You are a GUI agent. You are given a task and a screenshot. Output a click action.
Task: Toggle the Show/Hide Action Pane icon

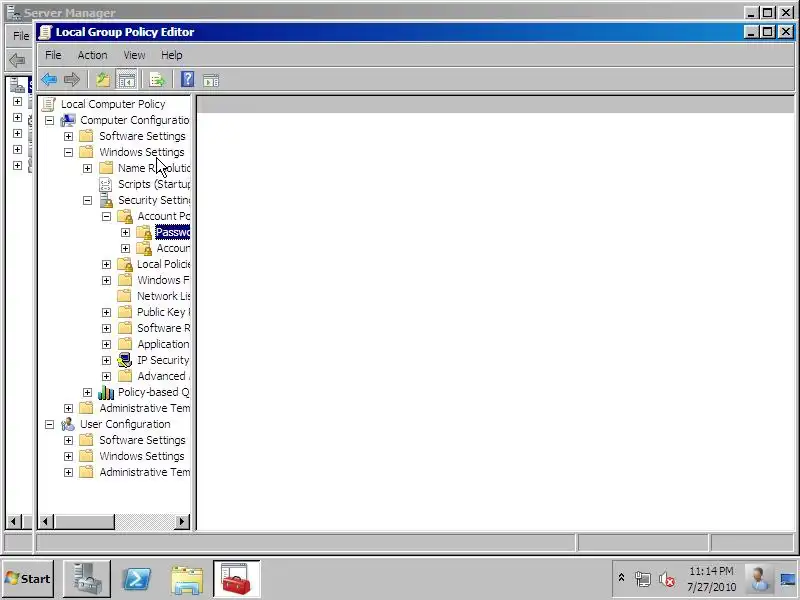(x=211, y=80)
